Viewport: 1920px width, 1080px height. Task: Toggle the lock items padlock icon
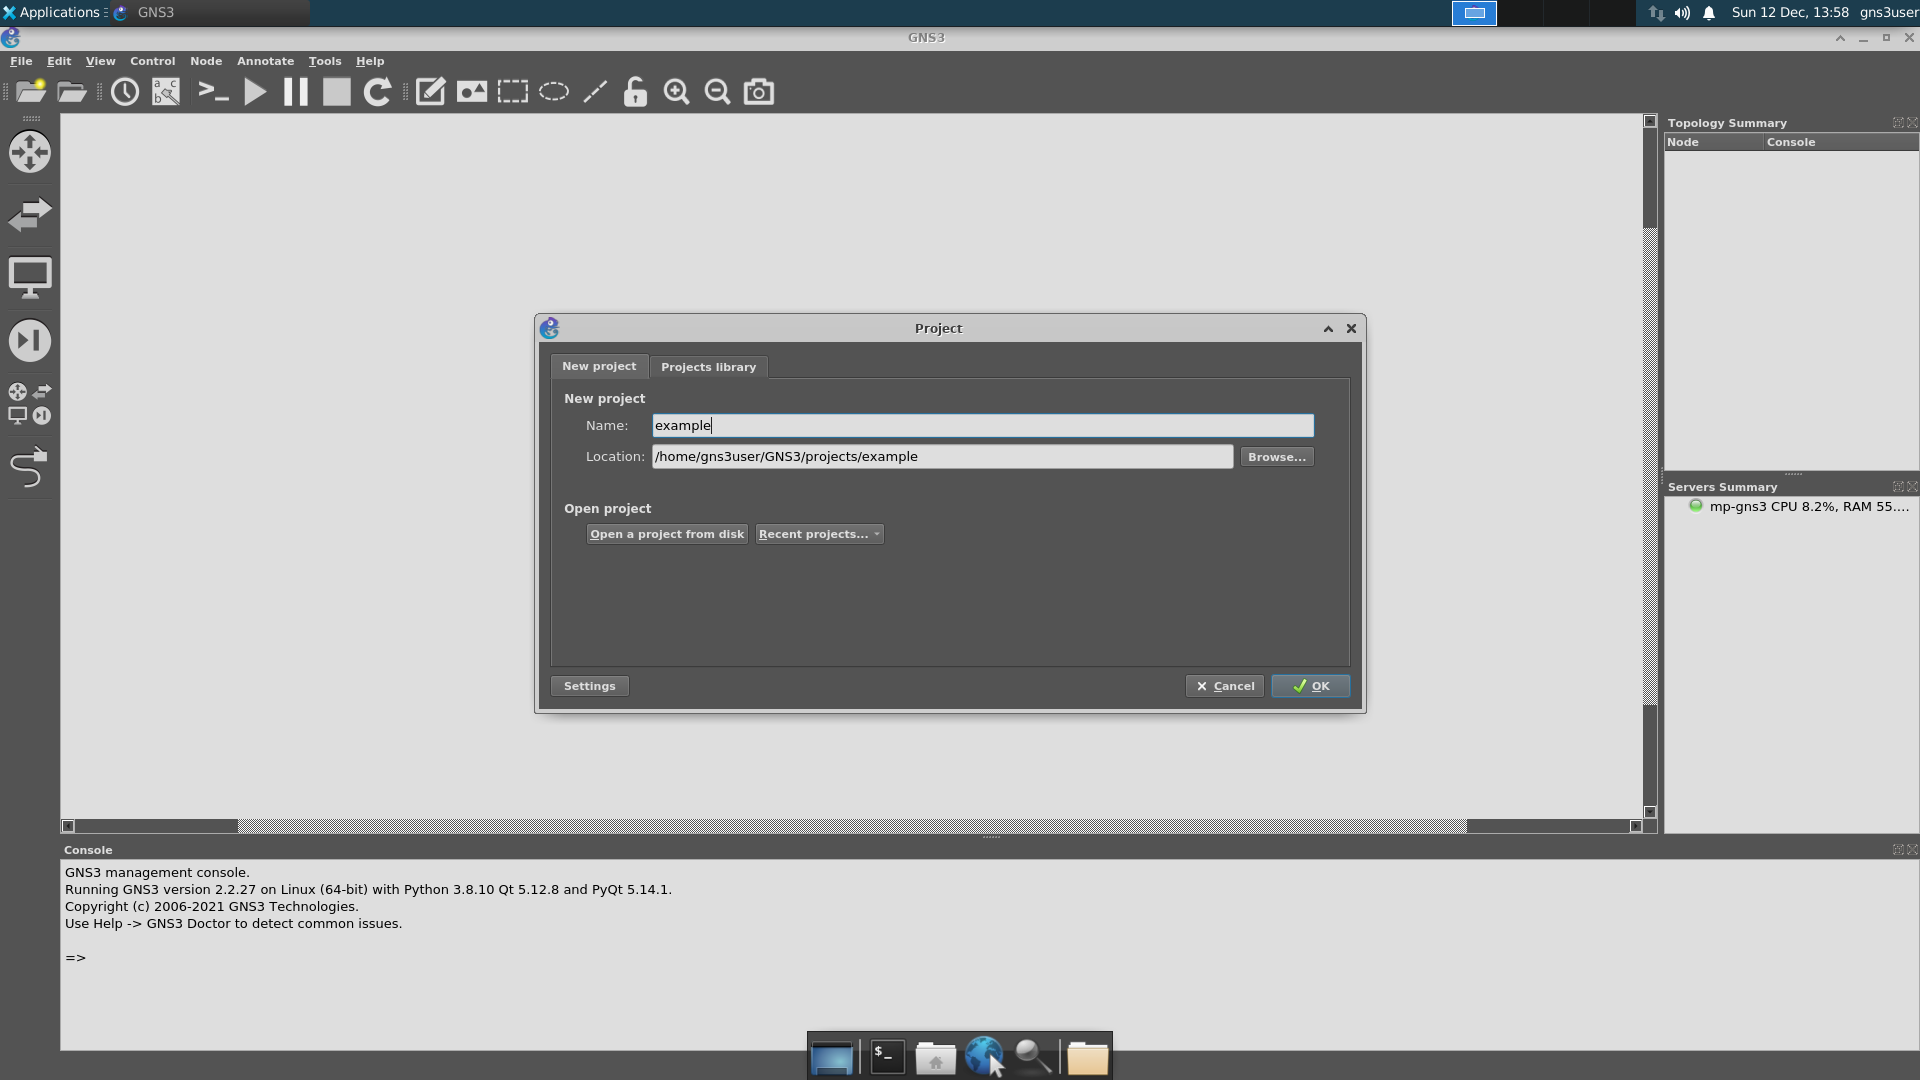click(635, 92)
